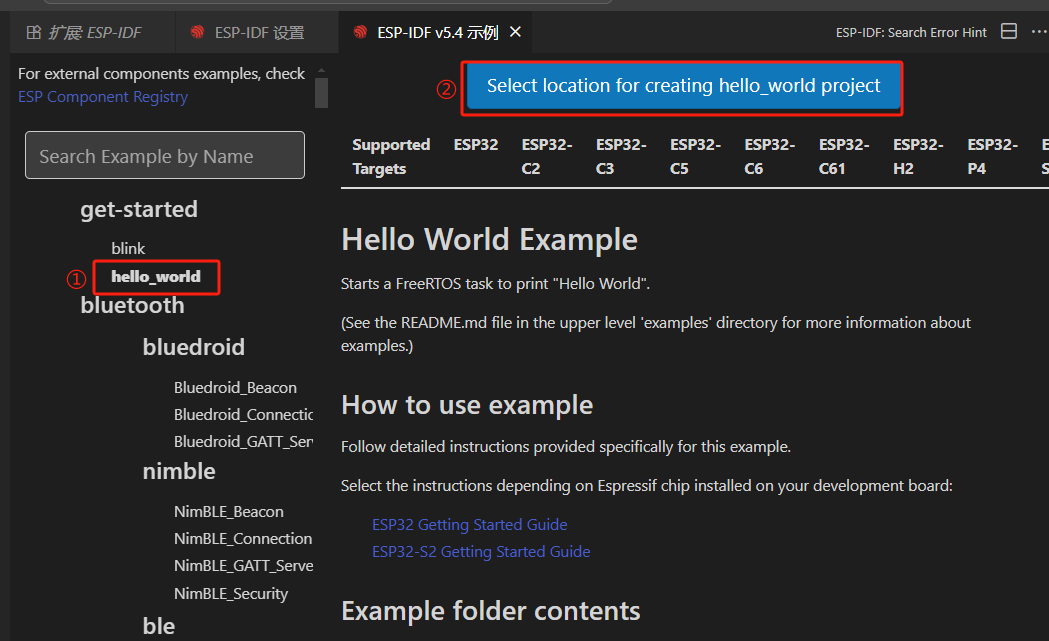
Task: Switch to the 扩展 ESP-IDF tab
Action: click(x=90, y=31)
